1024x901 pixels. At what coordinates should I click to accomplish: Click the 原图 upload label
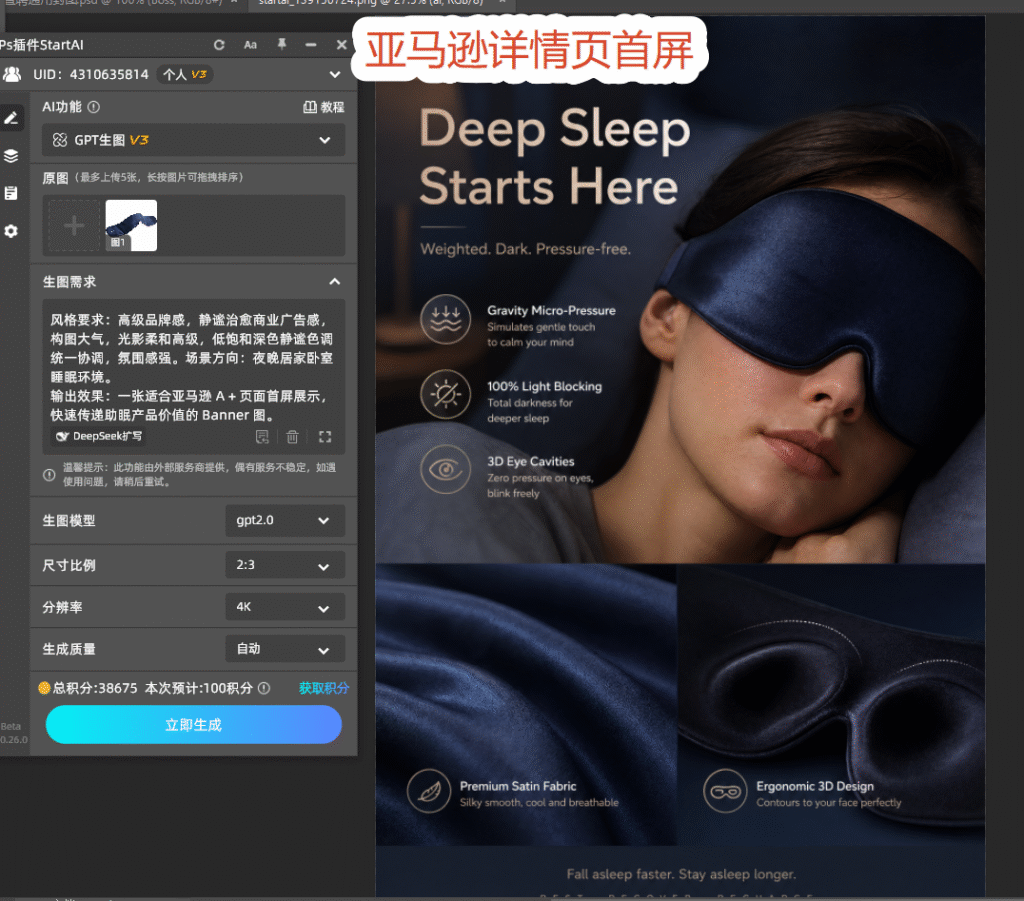click(x=55, y=178)
